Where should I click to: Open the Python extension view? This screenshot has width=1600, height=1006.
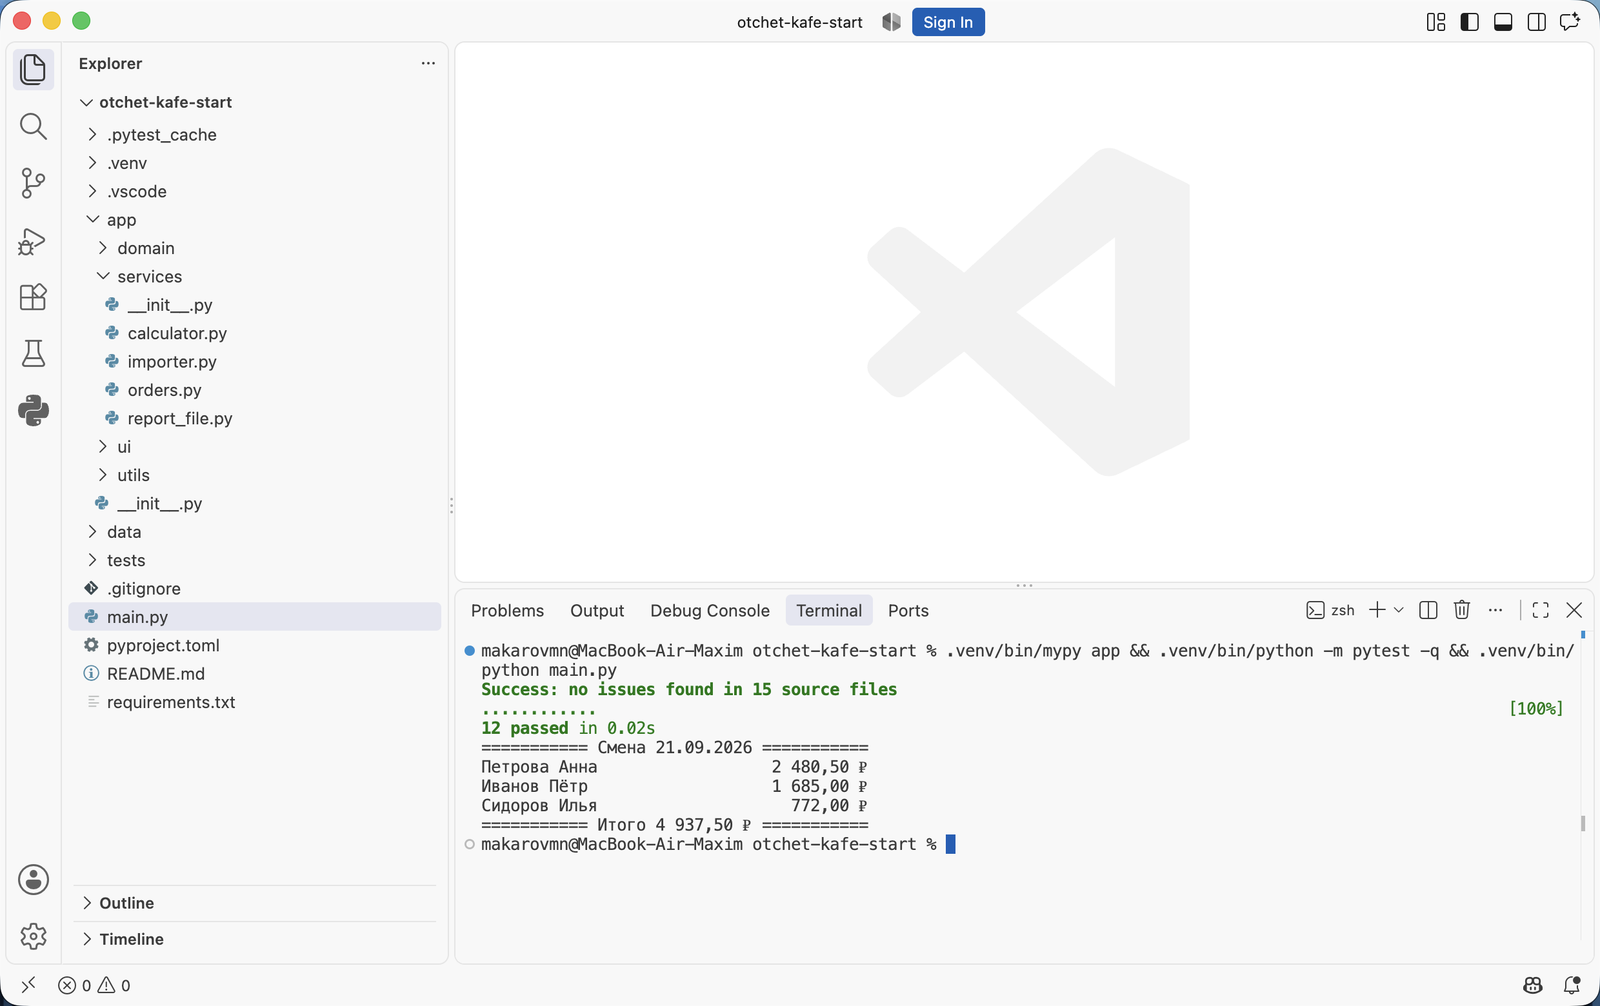pyautogui.click(x=33, y=410)
